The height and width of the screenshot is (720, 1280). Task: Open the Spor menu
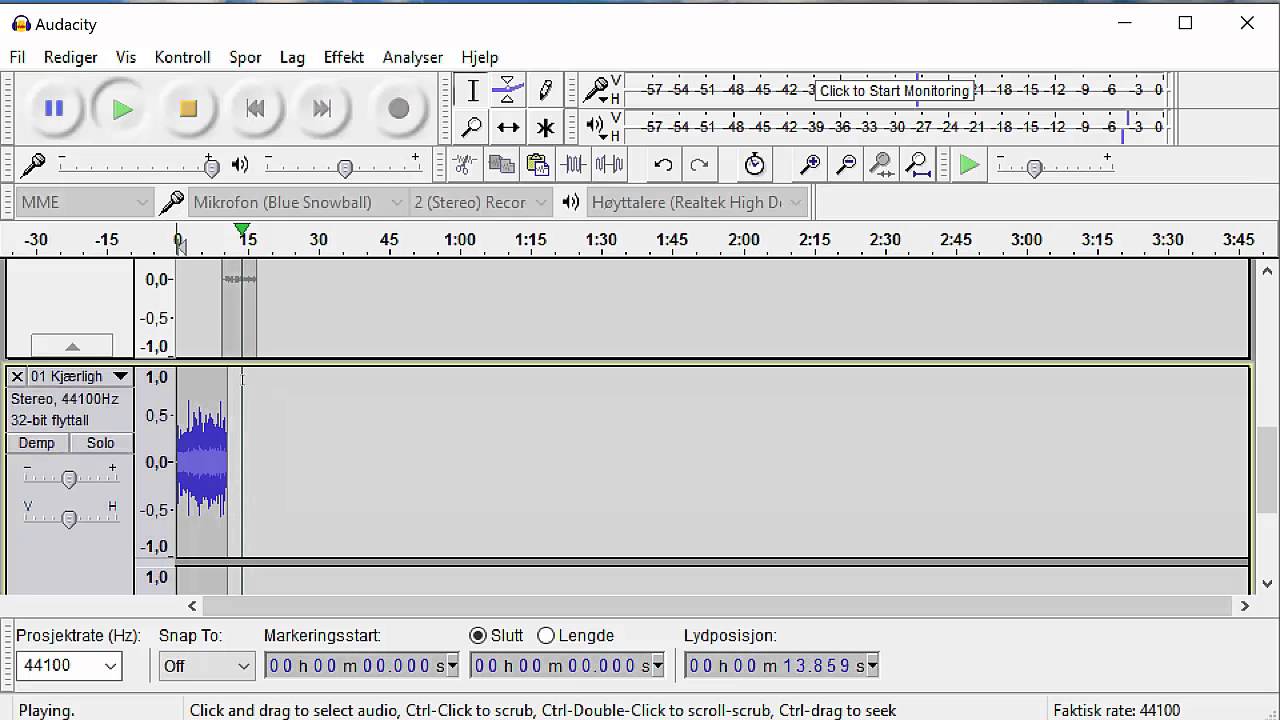point(245,57)
